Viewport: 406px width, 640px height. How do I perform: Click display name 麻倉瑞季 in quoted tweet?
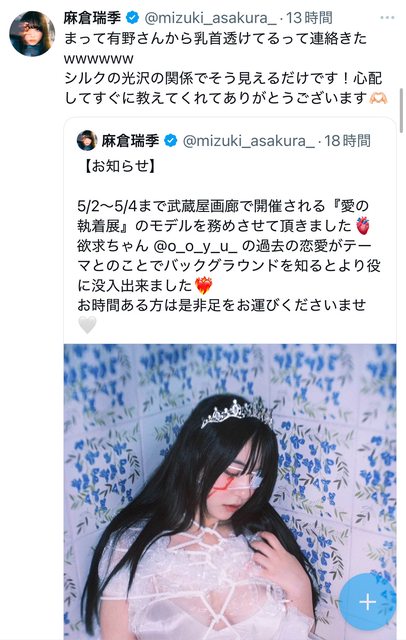tap(131, 141)
